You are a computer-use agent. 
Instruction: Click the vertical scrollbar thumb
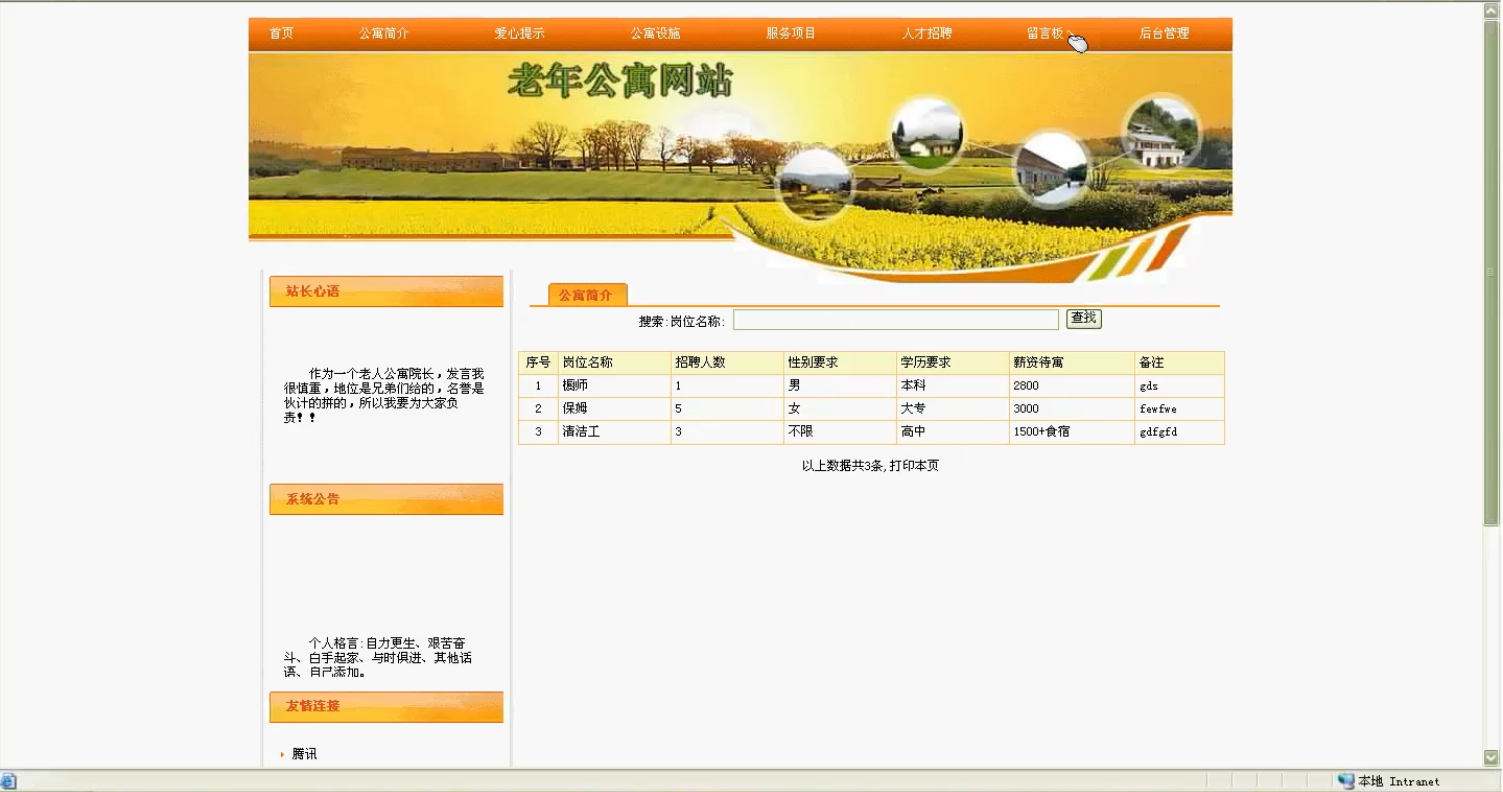[1491, 273]
